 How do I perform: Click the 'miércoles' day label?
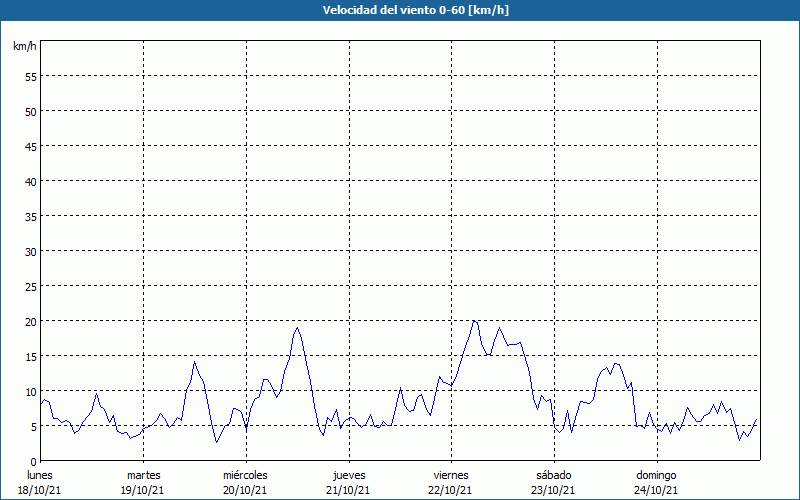[245, 475]
